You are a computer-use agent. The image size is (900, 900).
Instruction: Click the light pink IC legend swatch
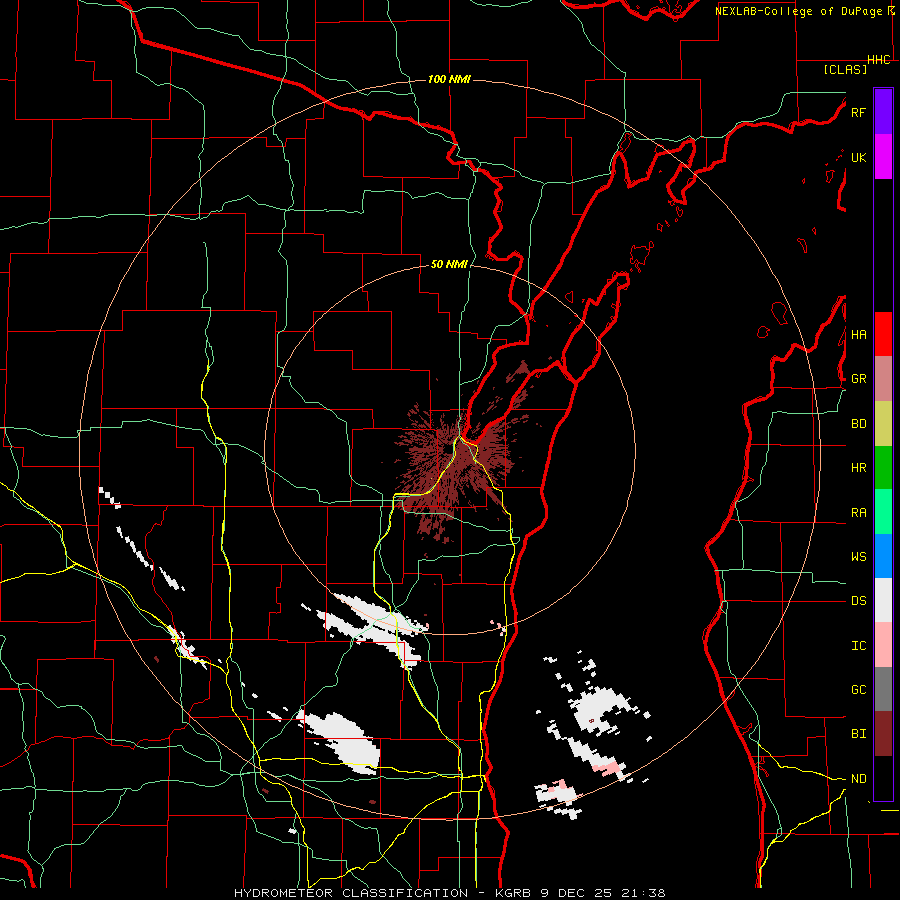[x=883, y=645]
